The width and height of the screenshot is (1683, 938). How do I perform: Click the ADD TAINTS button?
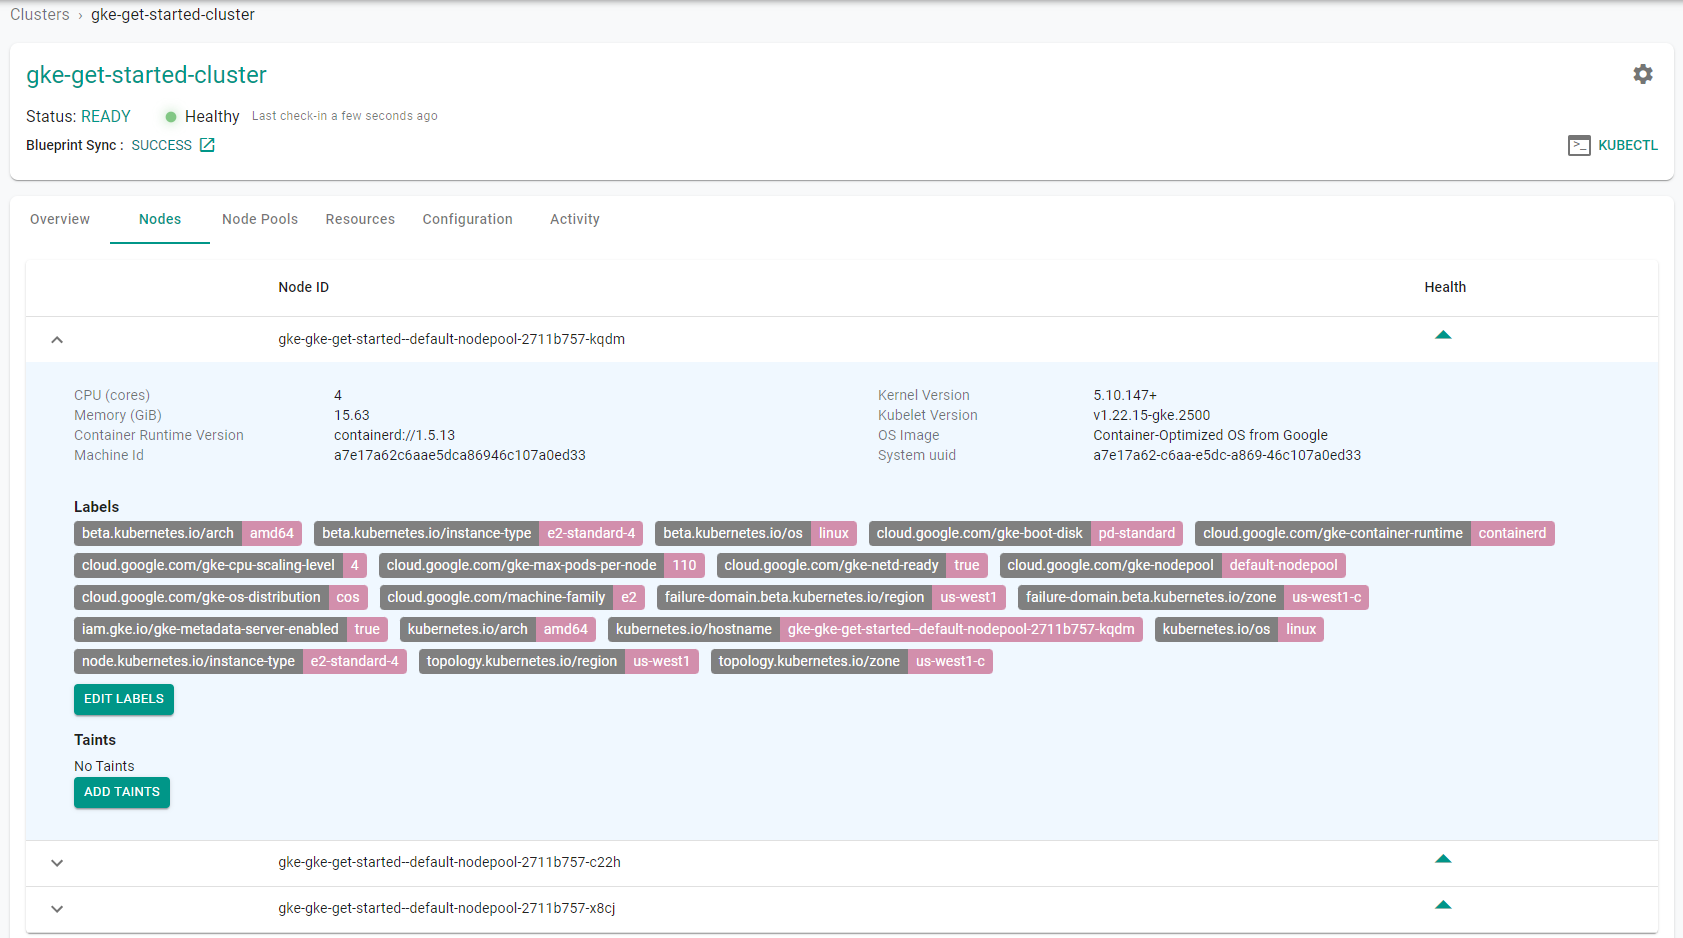pos(122,792)
